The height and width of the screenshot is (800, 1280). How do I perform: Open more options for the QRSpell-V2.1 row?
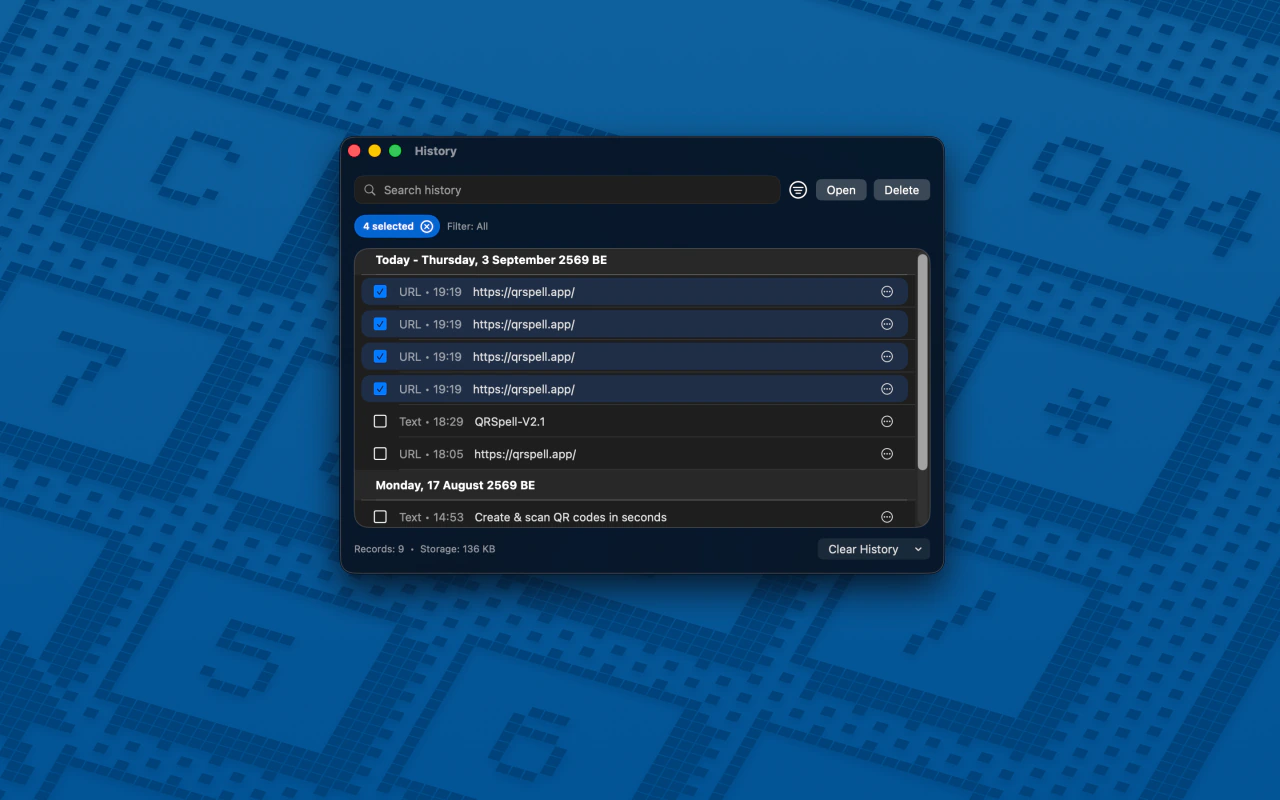click(887, 421)
